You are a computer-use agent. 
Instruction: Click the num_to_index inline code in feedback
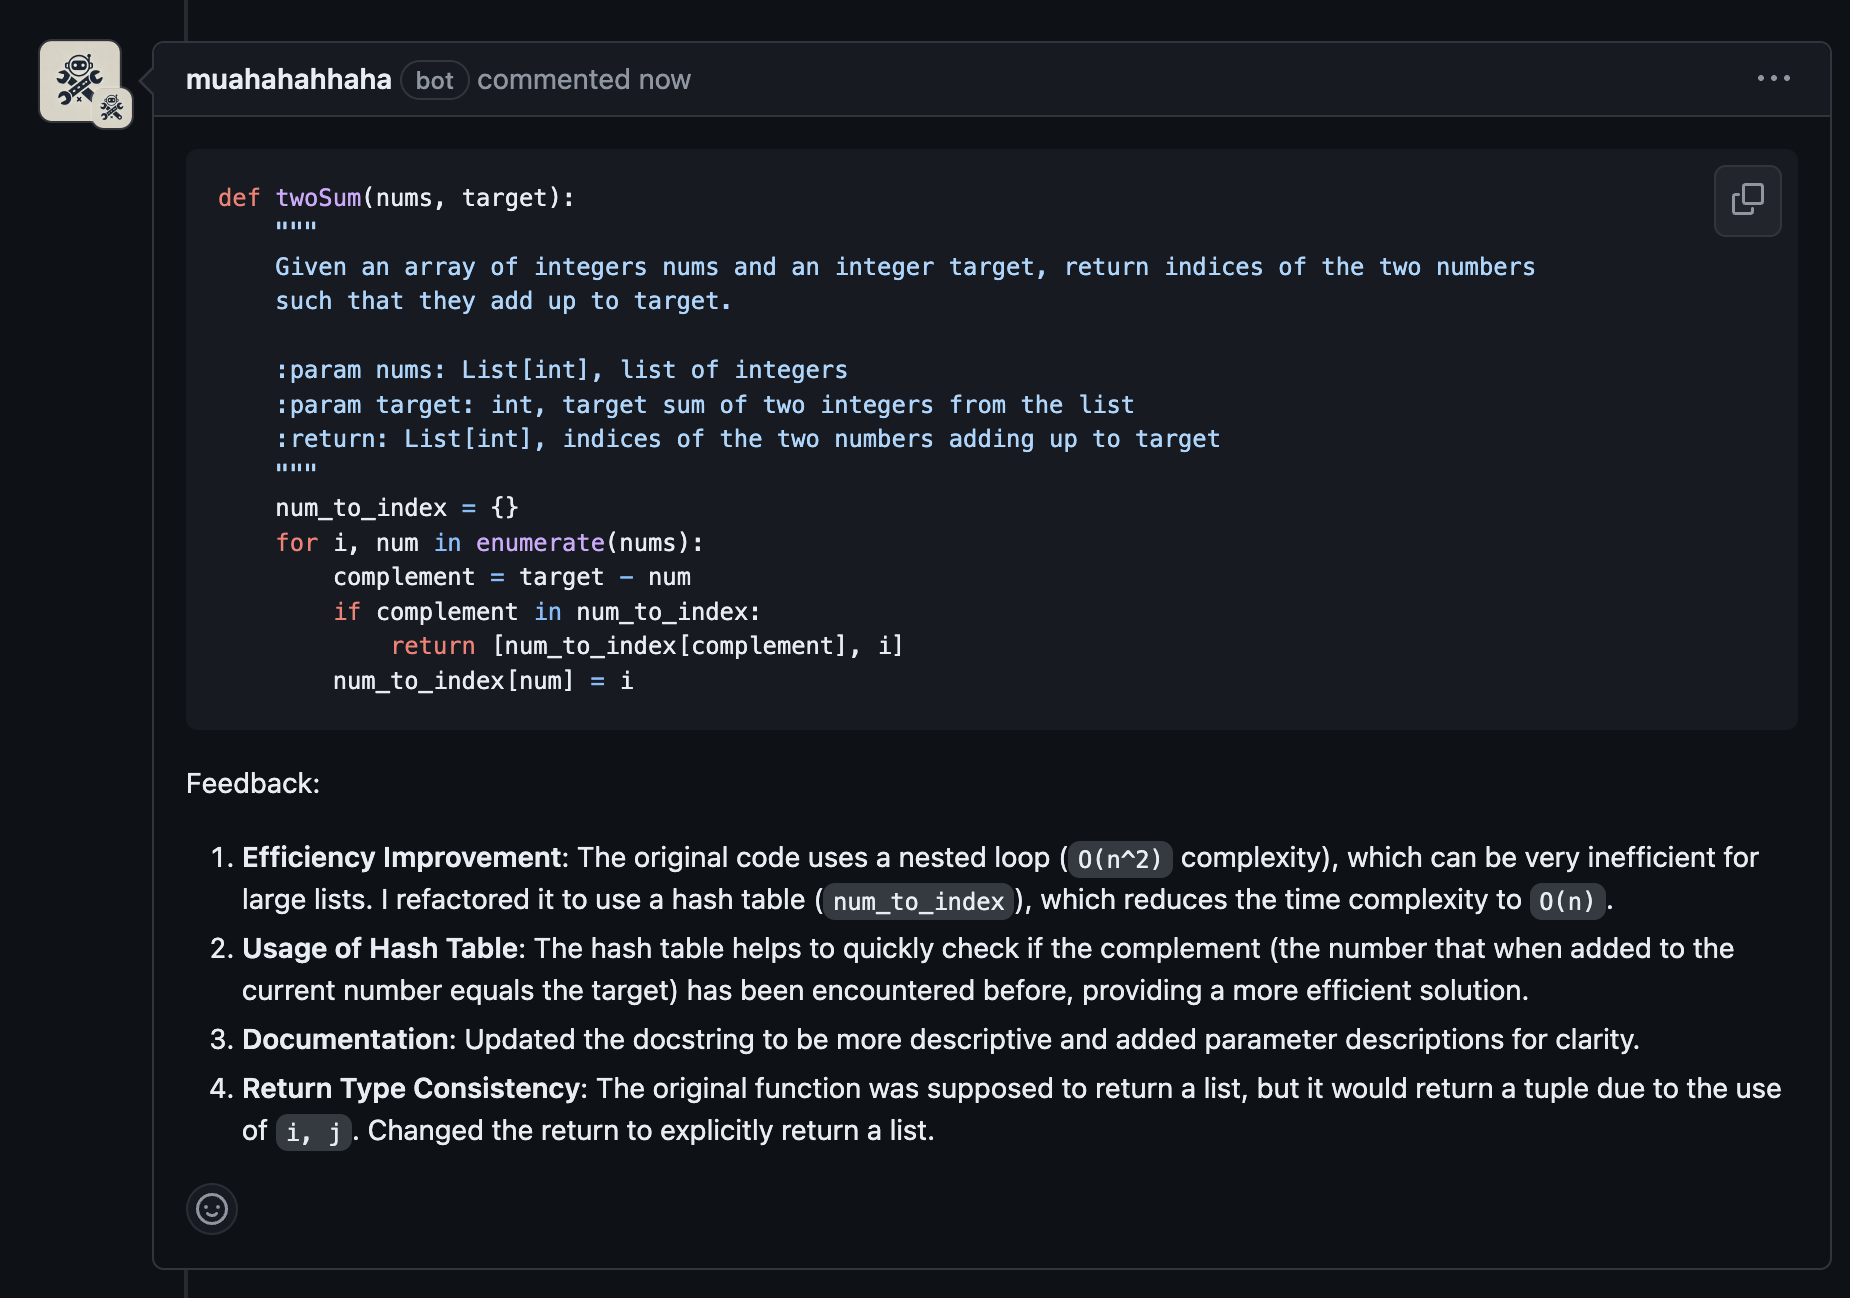[x=918, y=901]
